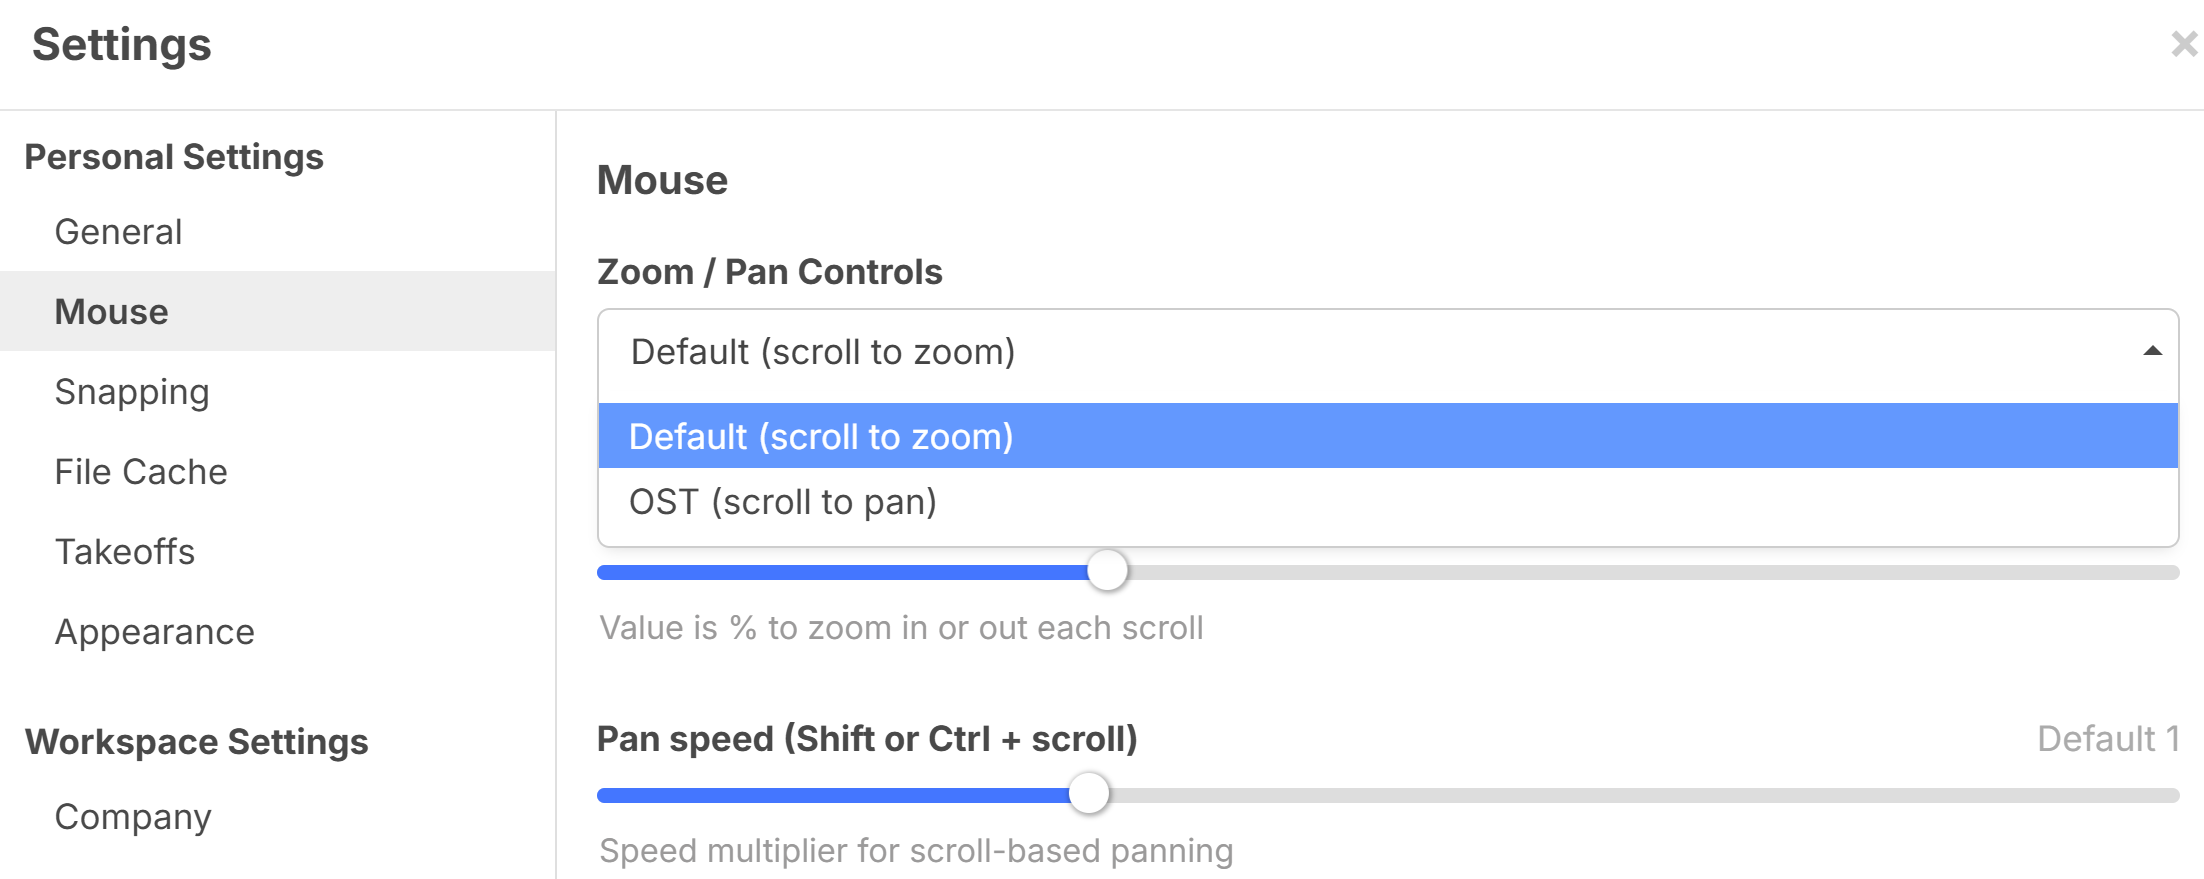
Task: Click the zoom speed slider handle
Action: (x=1107, y=571)
